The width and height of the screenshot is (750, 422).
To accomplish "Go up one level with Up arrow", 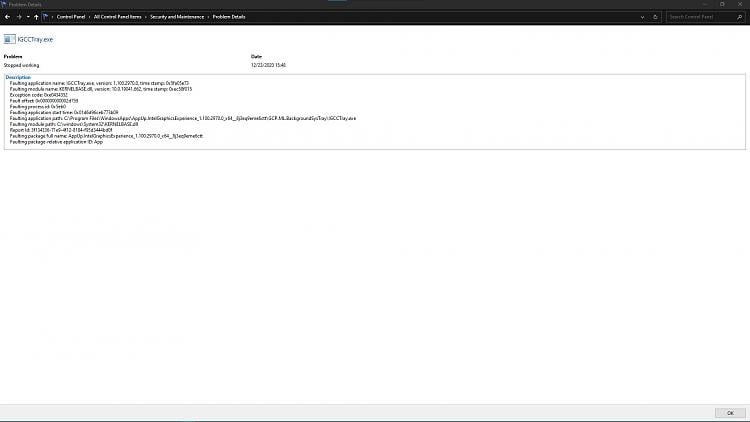I will (36, 17).
